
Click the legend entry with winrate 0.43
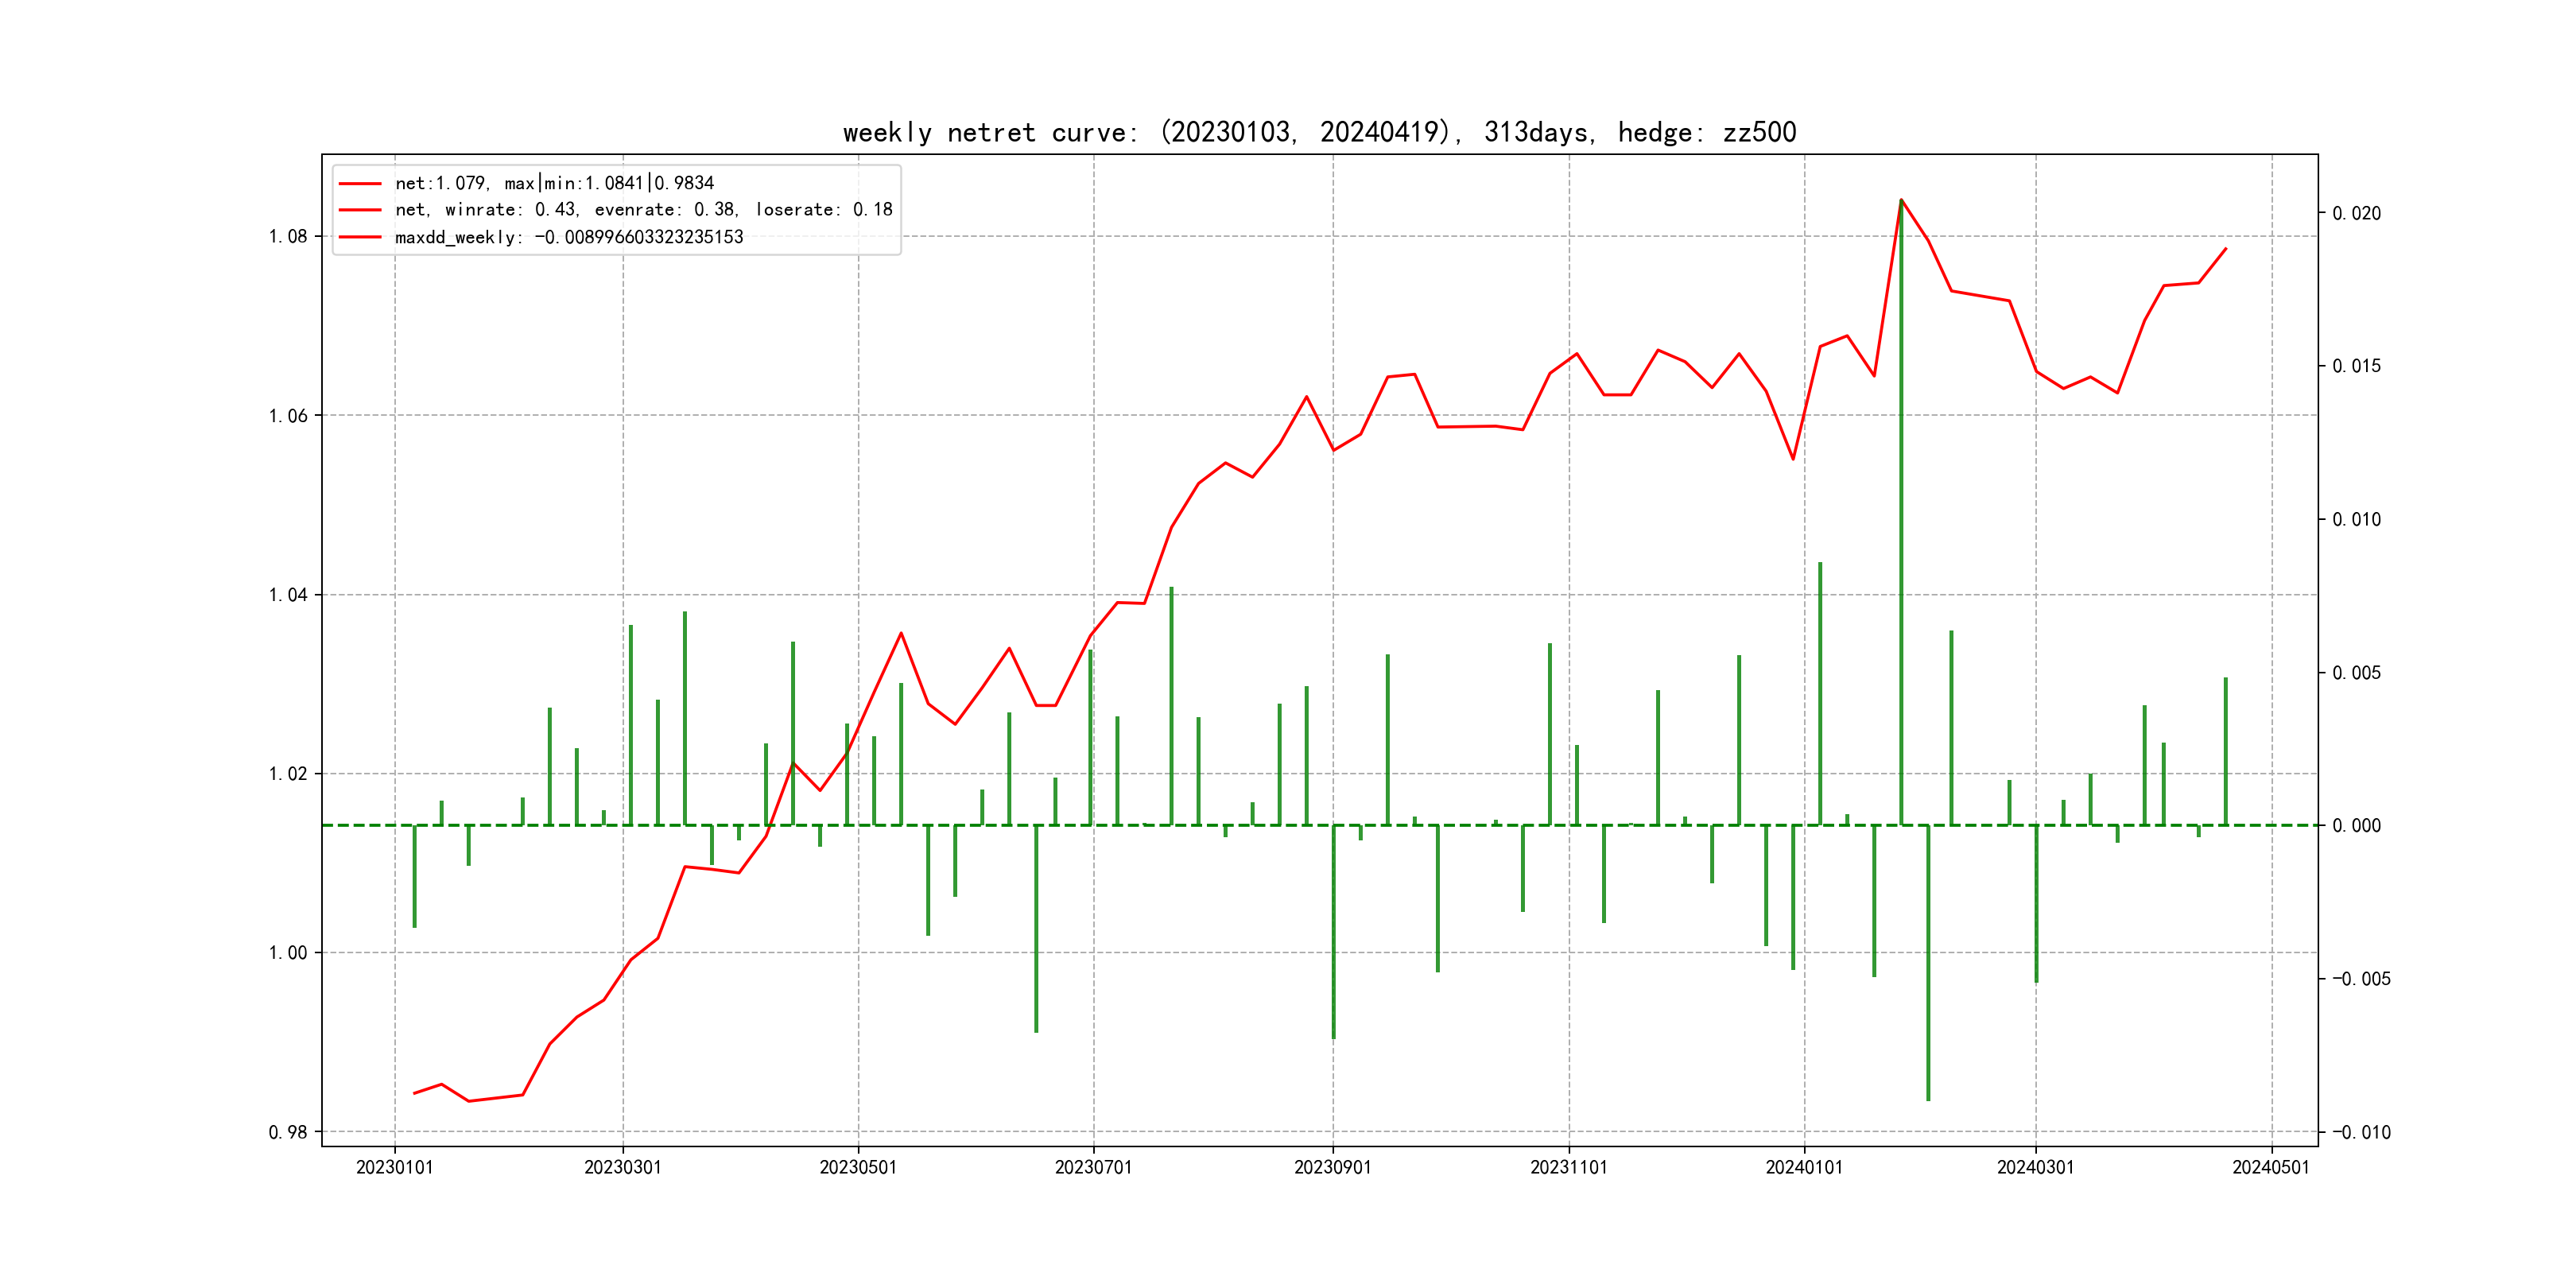[643, 210]
